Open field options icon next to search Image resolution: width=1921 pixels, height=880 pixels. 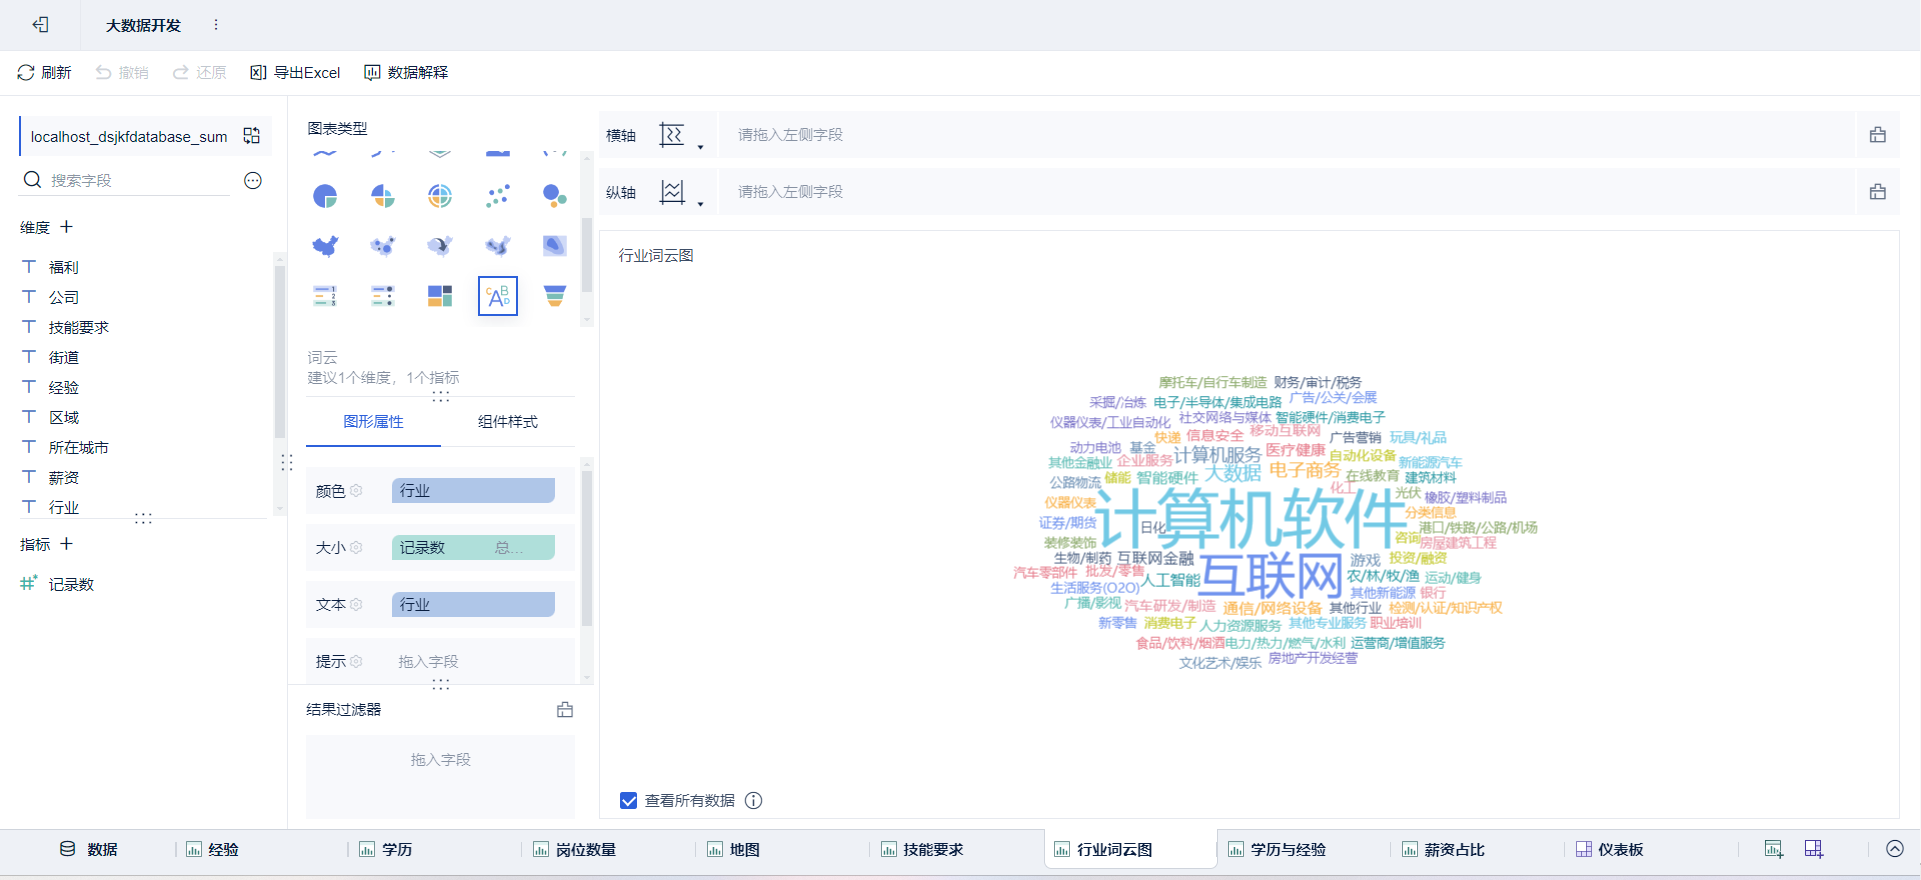coord(253,180)
